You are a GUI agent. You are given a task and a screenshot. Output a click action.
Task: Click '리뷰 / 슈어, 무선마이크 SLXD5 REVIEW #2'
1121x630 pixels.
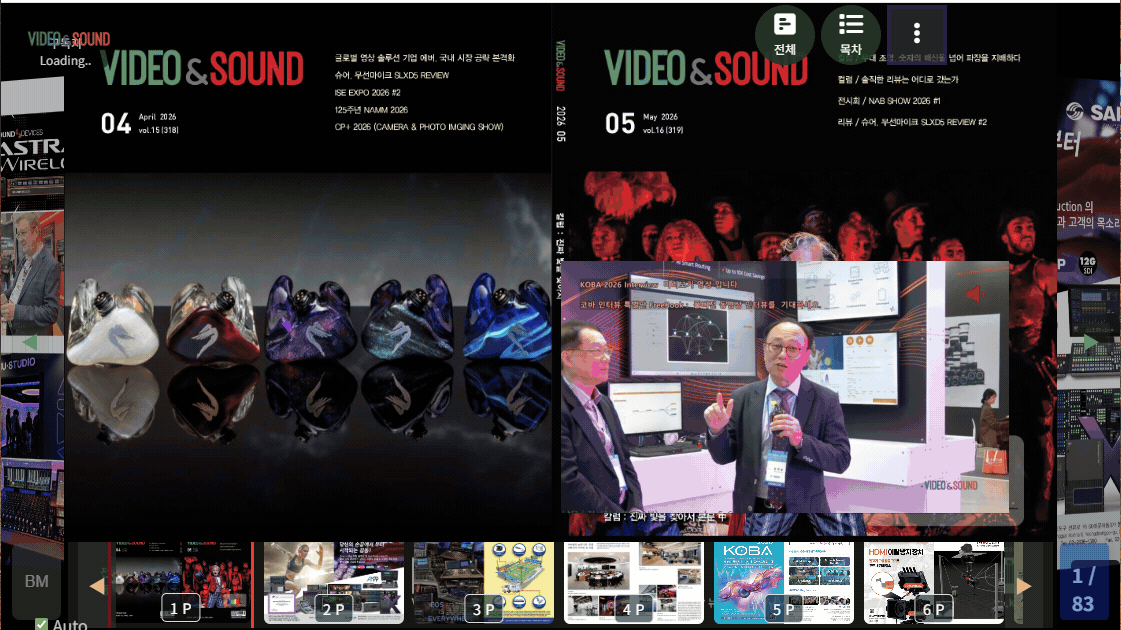[x=912, y=122]
